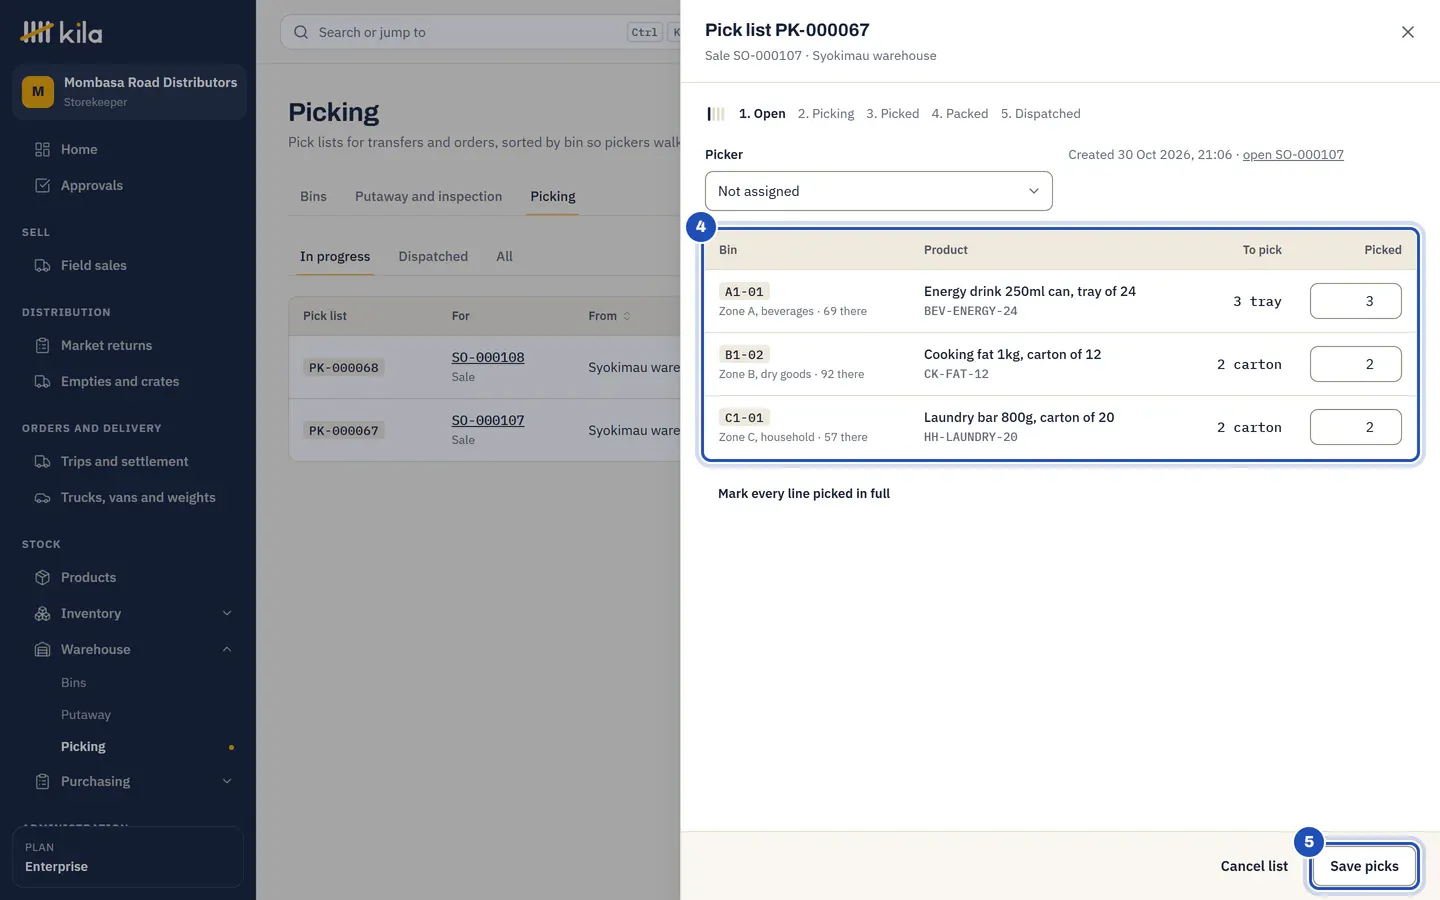Click picked quantity for Cooking fat

[1356, 364]
